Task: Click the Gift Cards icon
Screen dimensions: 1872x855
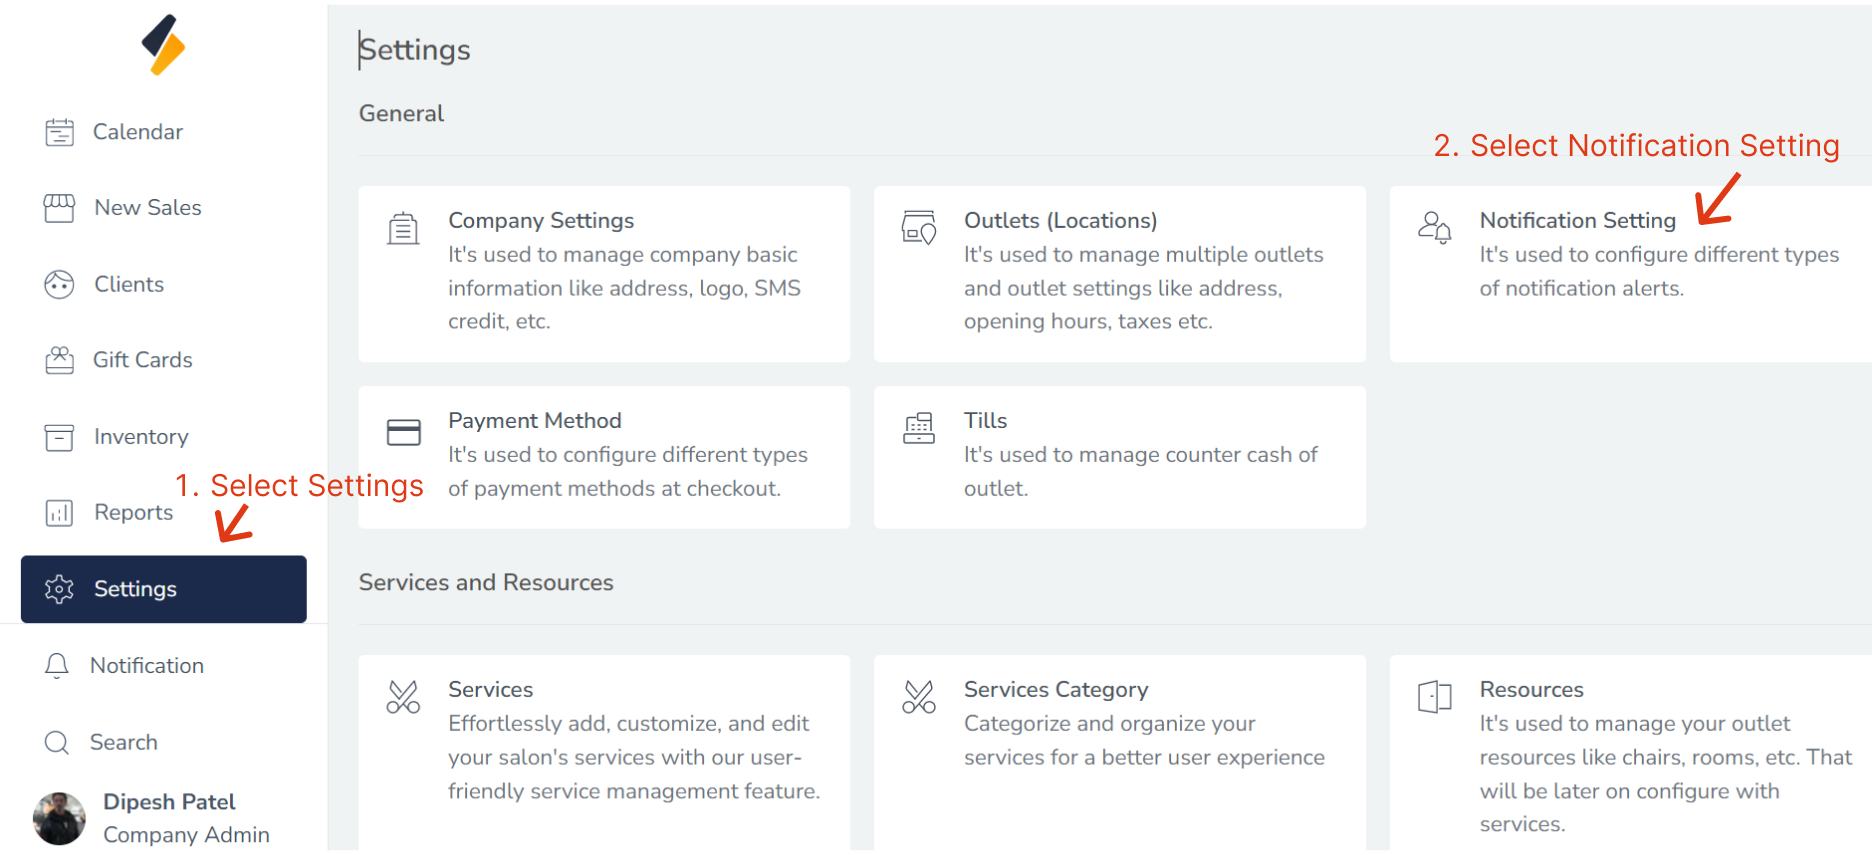Action: tap(59, 360)
